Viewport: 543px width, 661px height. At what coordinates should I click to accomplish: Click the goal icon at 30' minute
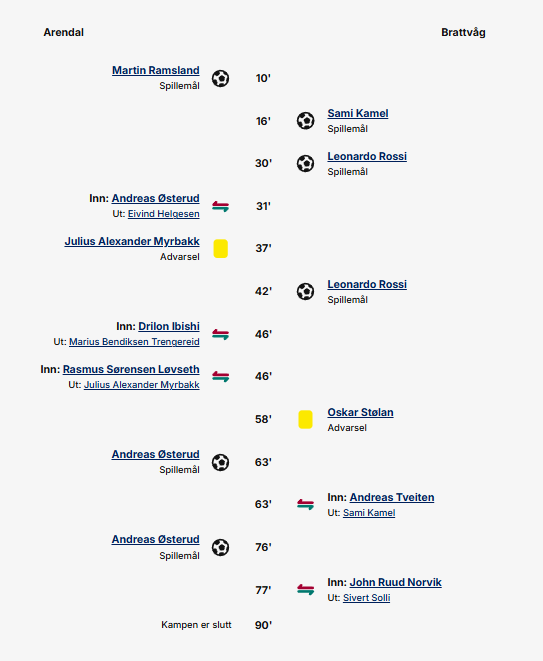(x=305, y=164)
